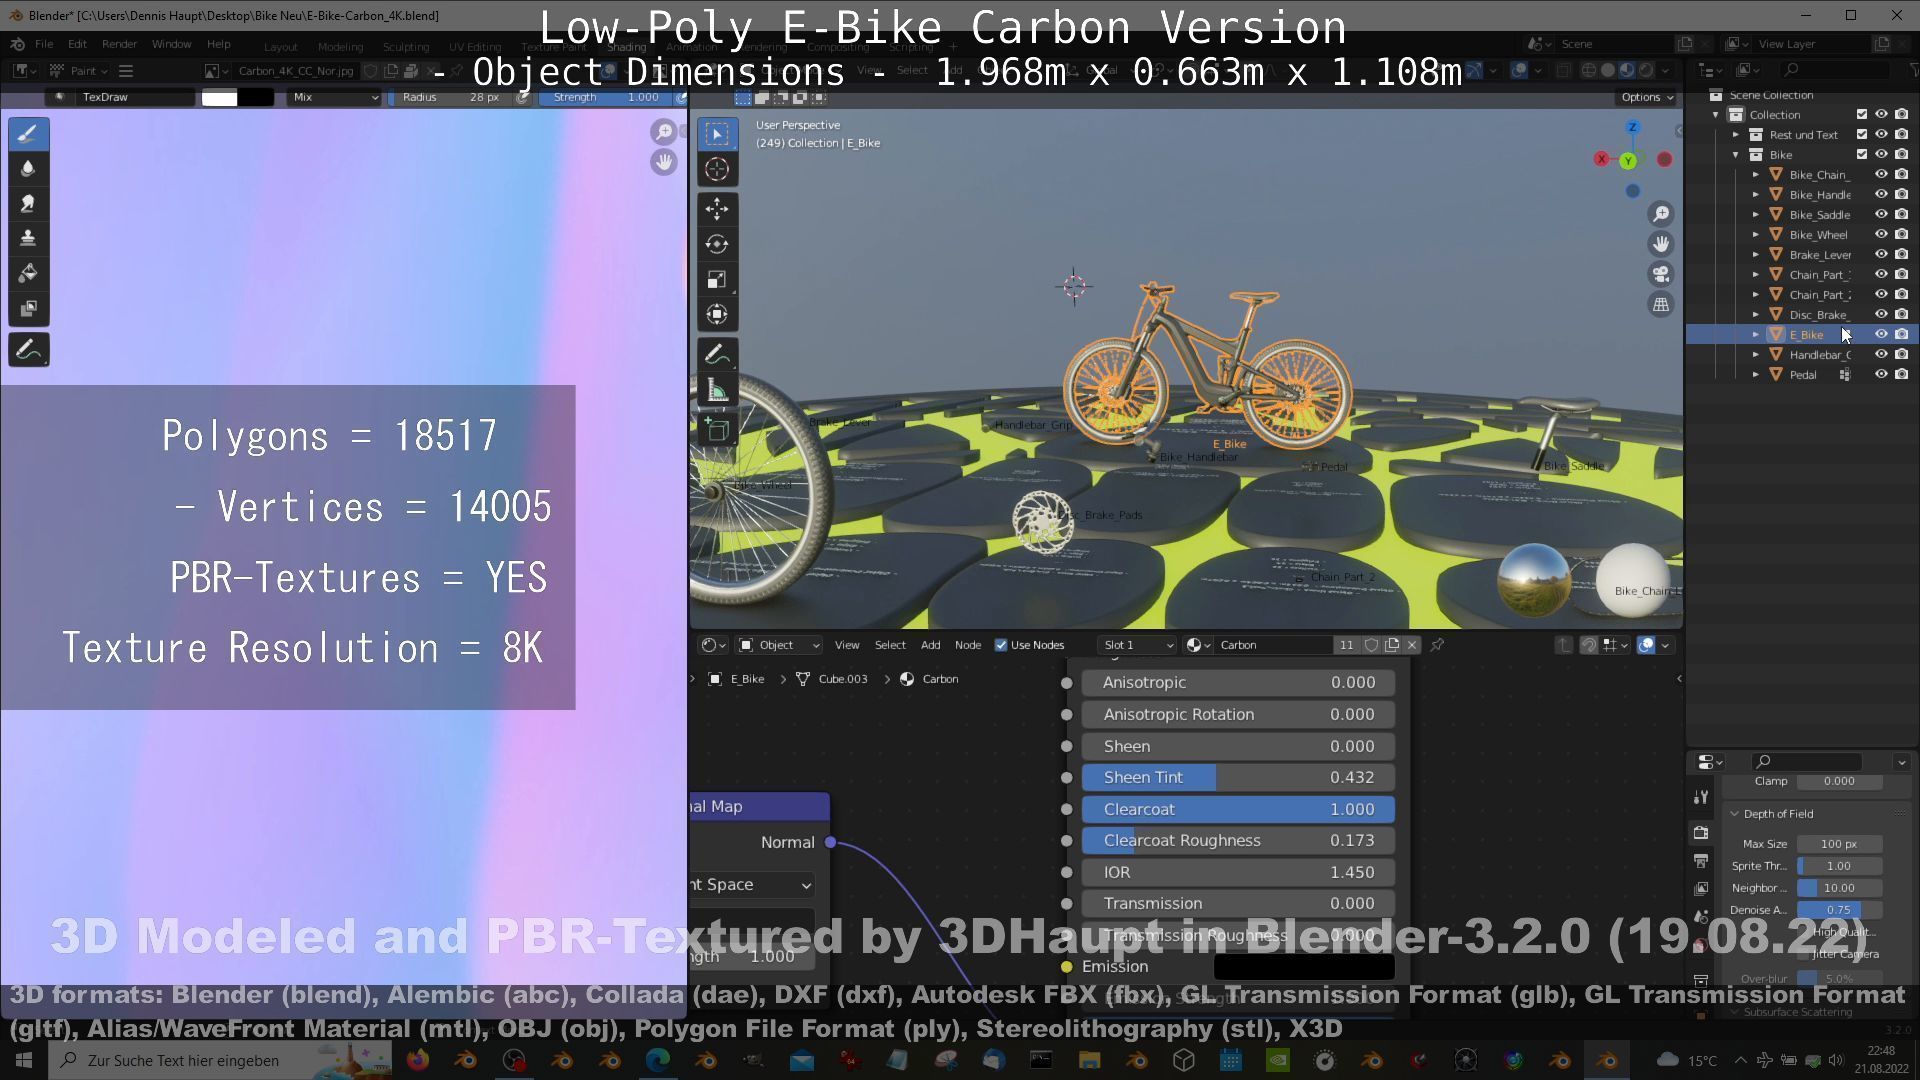Toggle camera view in viewport
The image size is (1920, 1080).
[1661, 274]
